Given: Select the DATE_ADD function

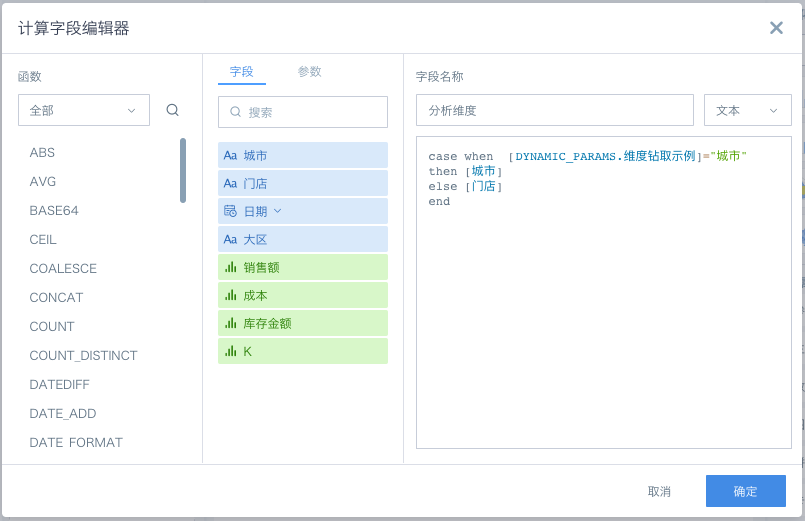Looking at the screenshot, I should pos(63,413).
